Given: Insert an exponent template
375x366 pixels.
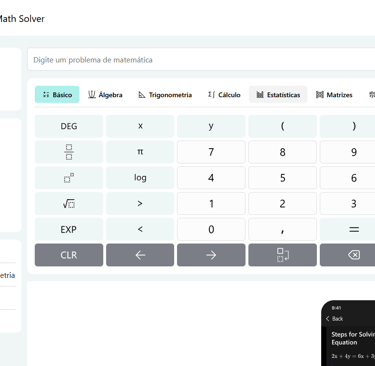Looking at the screenshot, I should [x=69, y=178].
